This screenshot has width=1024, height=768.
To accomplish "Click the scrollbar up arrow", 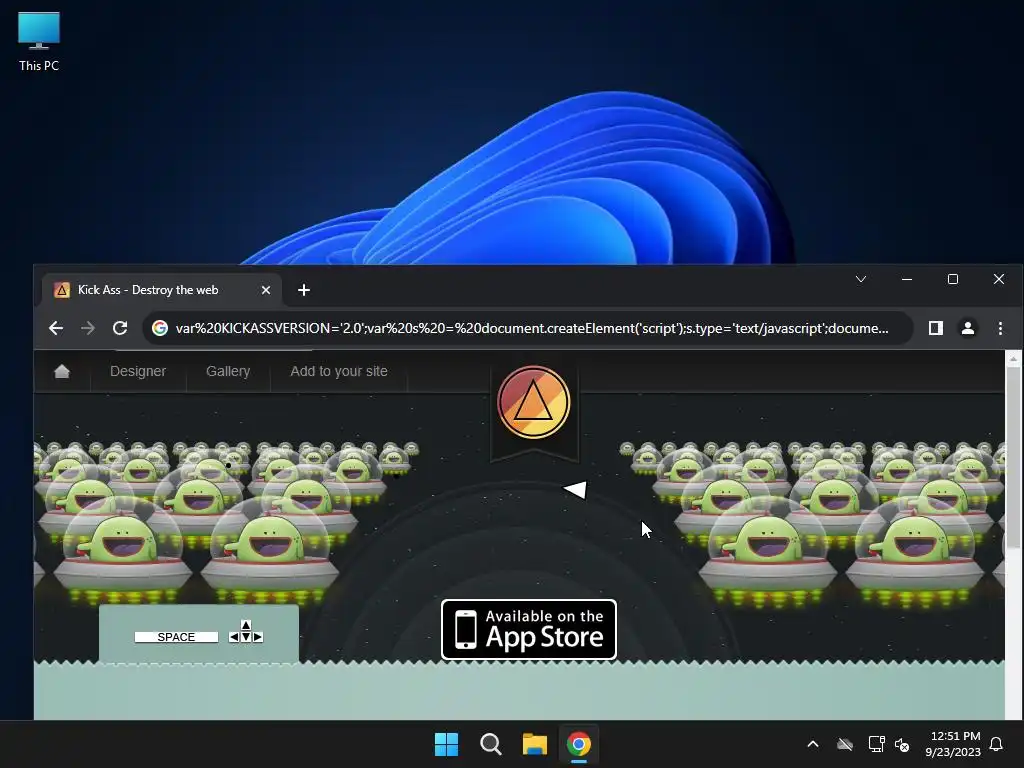I will pos(1013,359).
